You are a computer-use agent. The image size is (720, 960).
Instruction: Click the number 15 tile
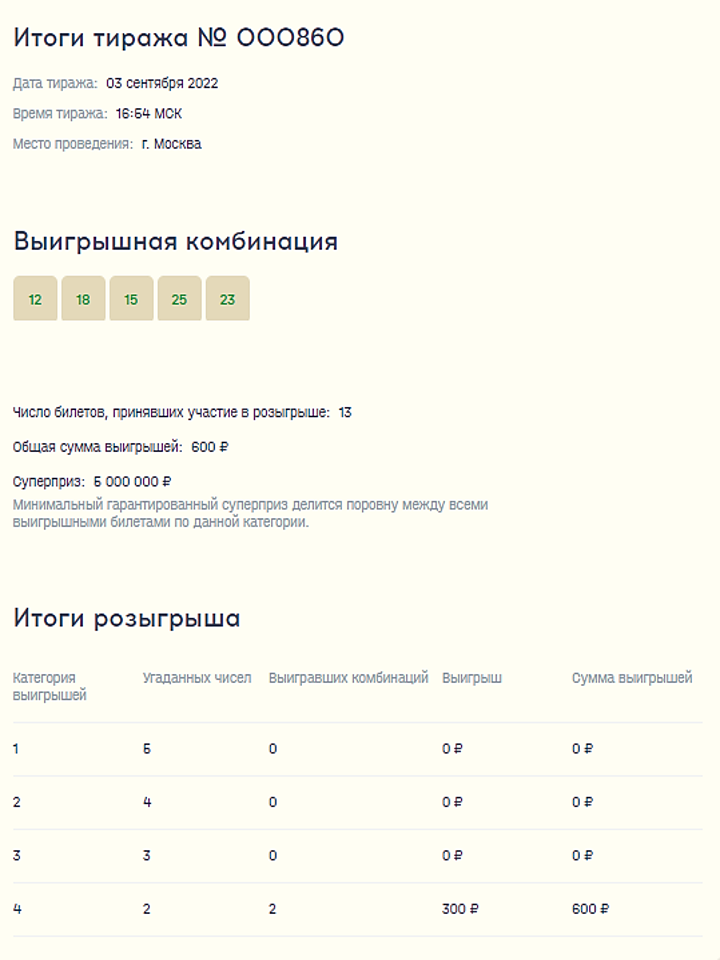[x=131, y=299]
